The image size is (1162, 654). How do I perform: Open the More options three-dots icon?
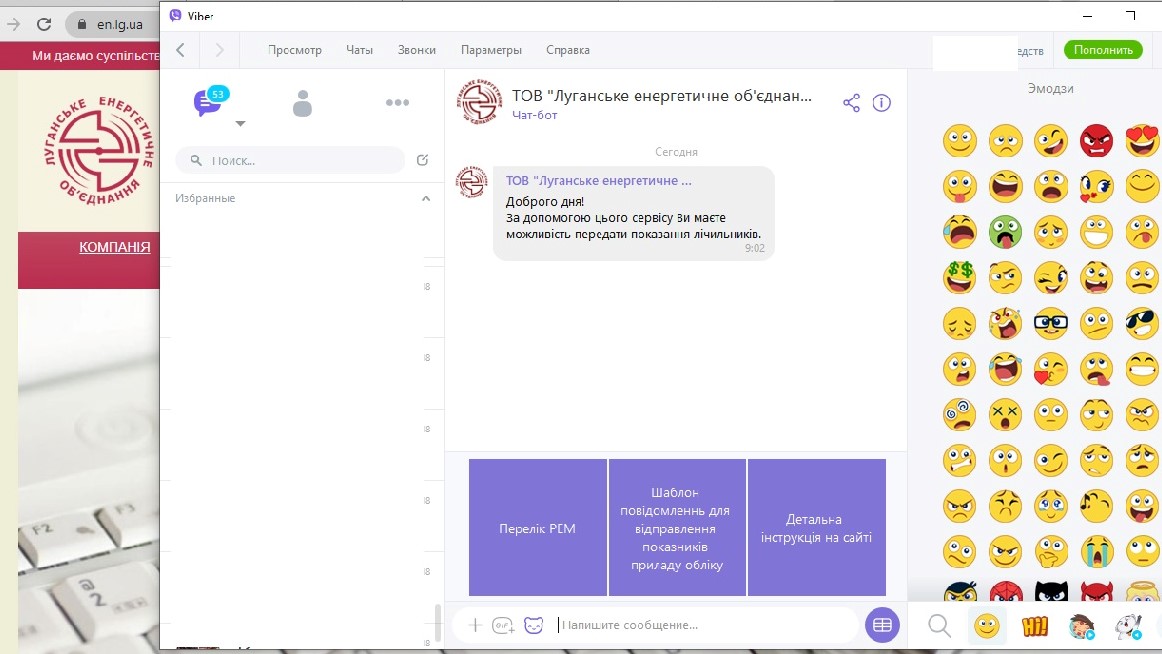(397, 102)
